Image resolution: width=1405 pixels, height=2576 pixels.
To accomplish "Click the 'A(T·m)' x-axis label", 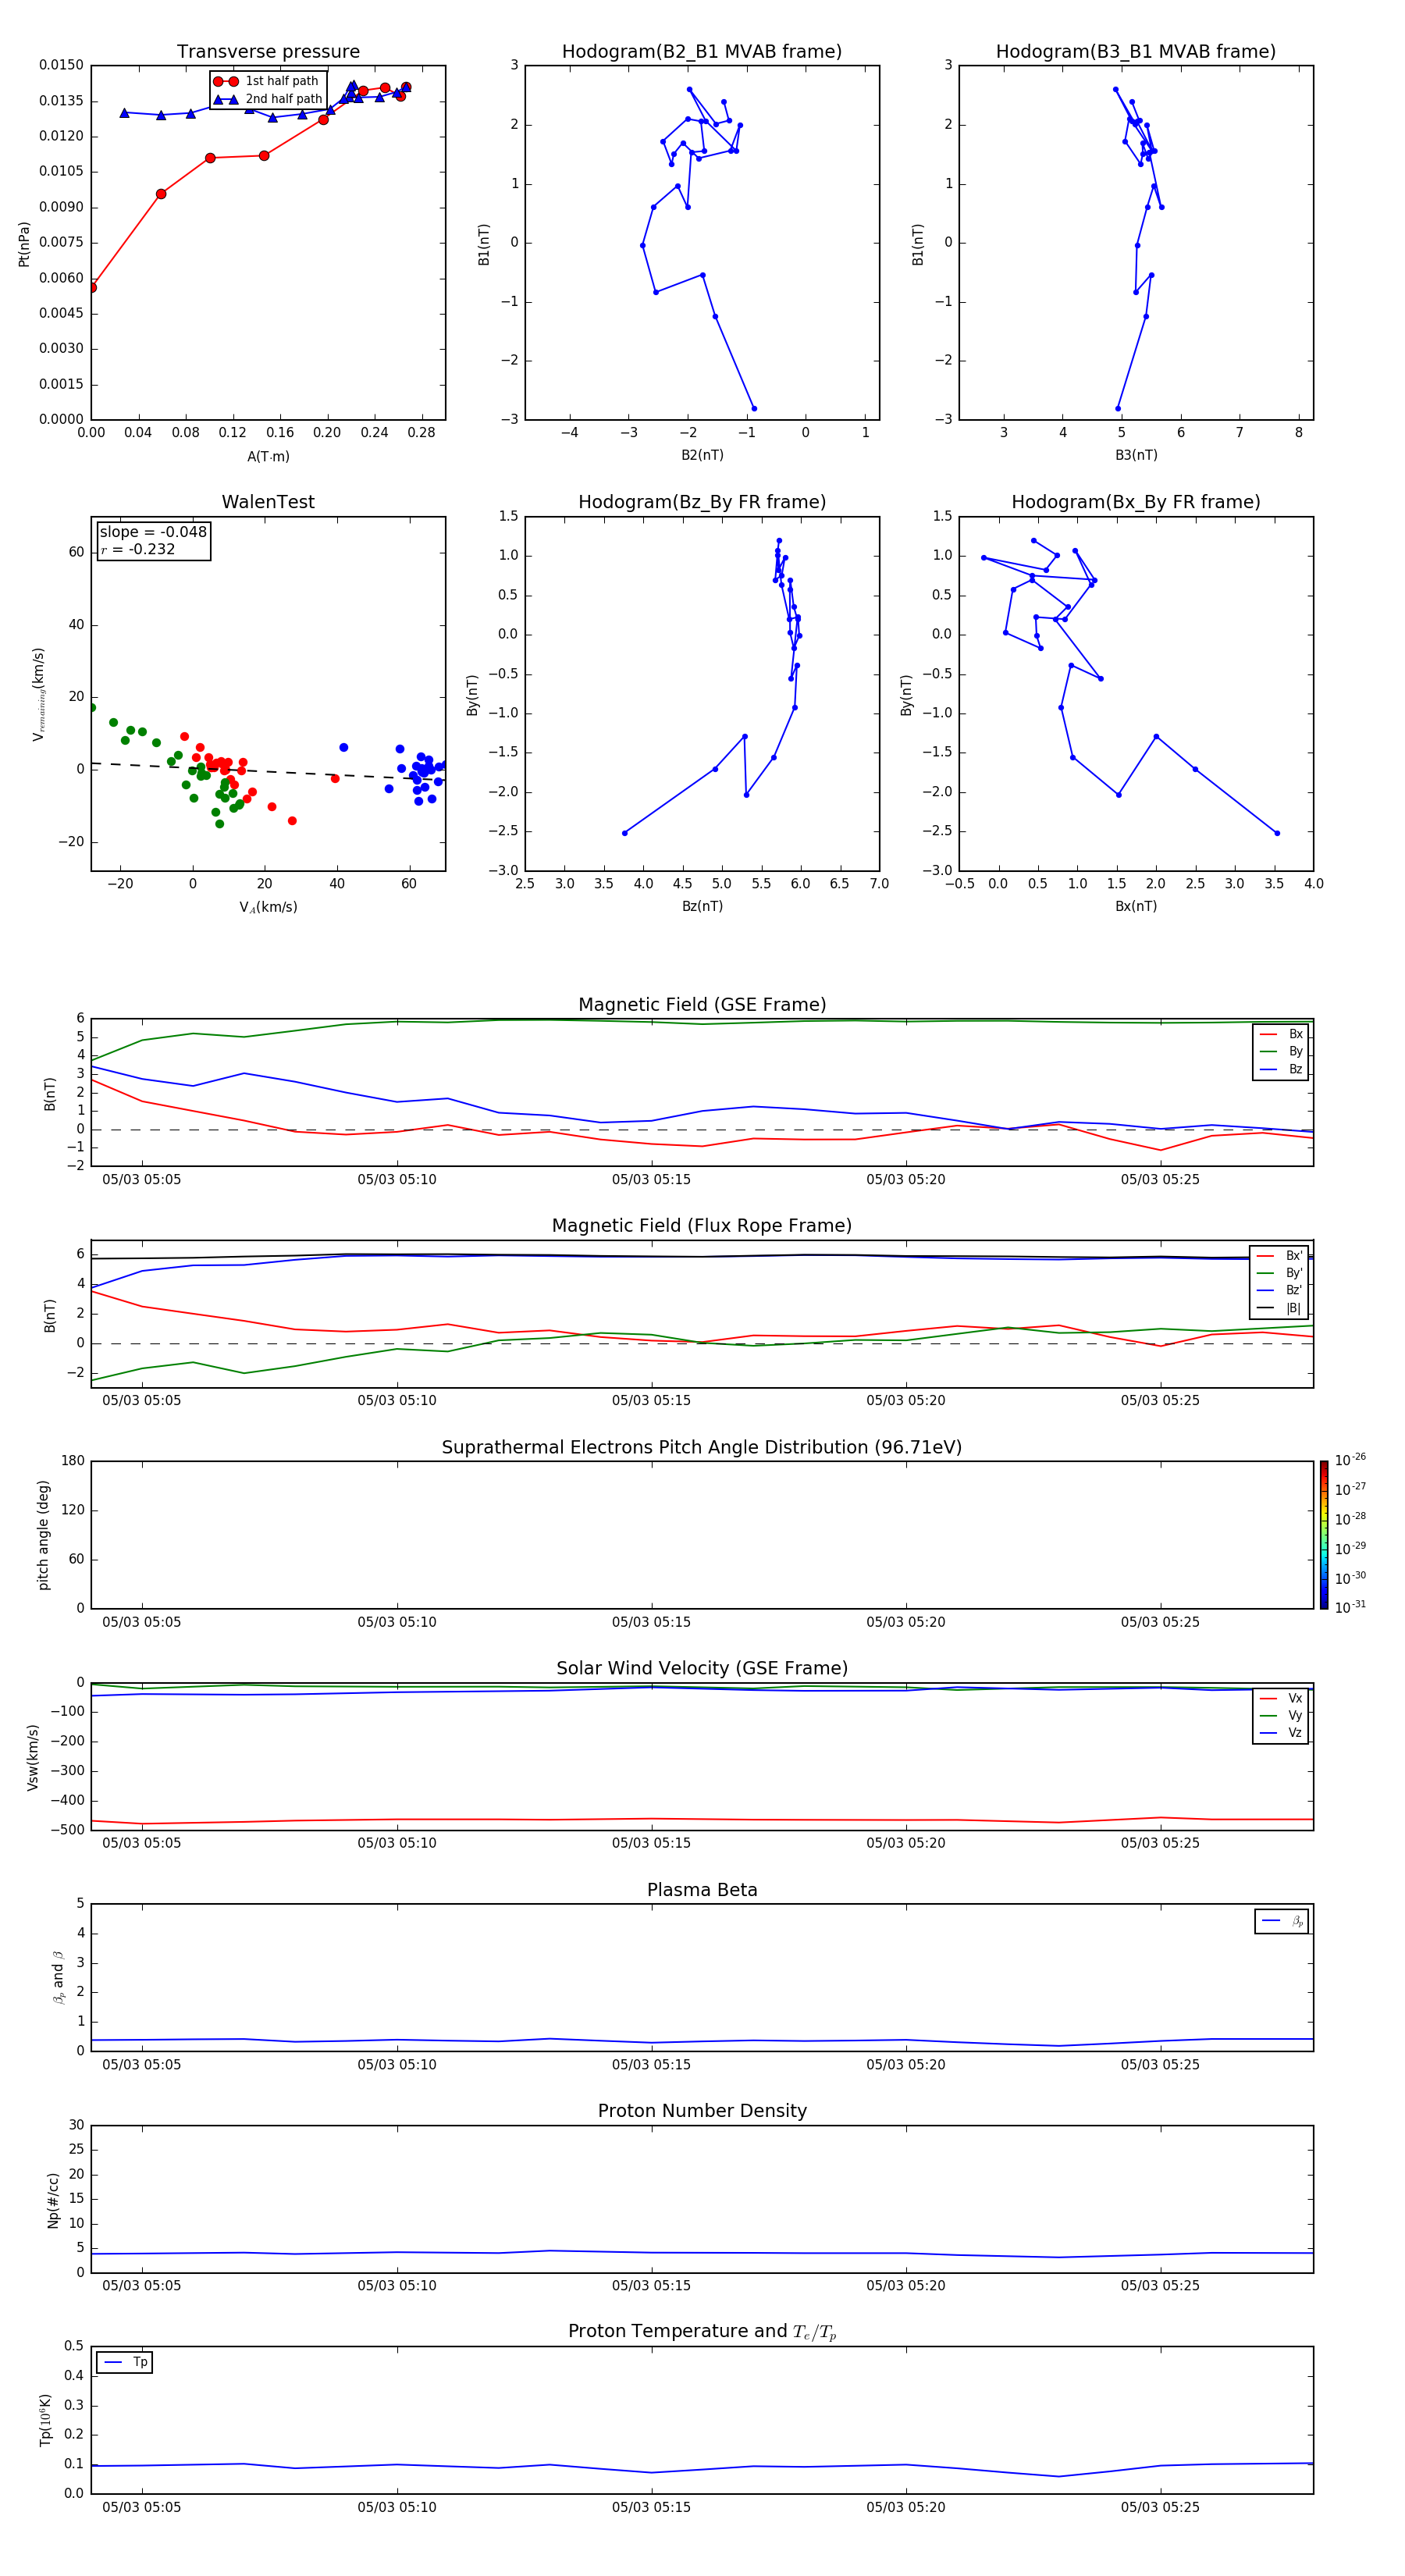I will coord(268,456).
